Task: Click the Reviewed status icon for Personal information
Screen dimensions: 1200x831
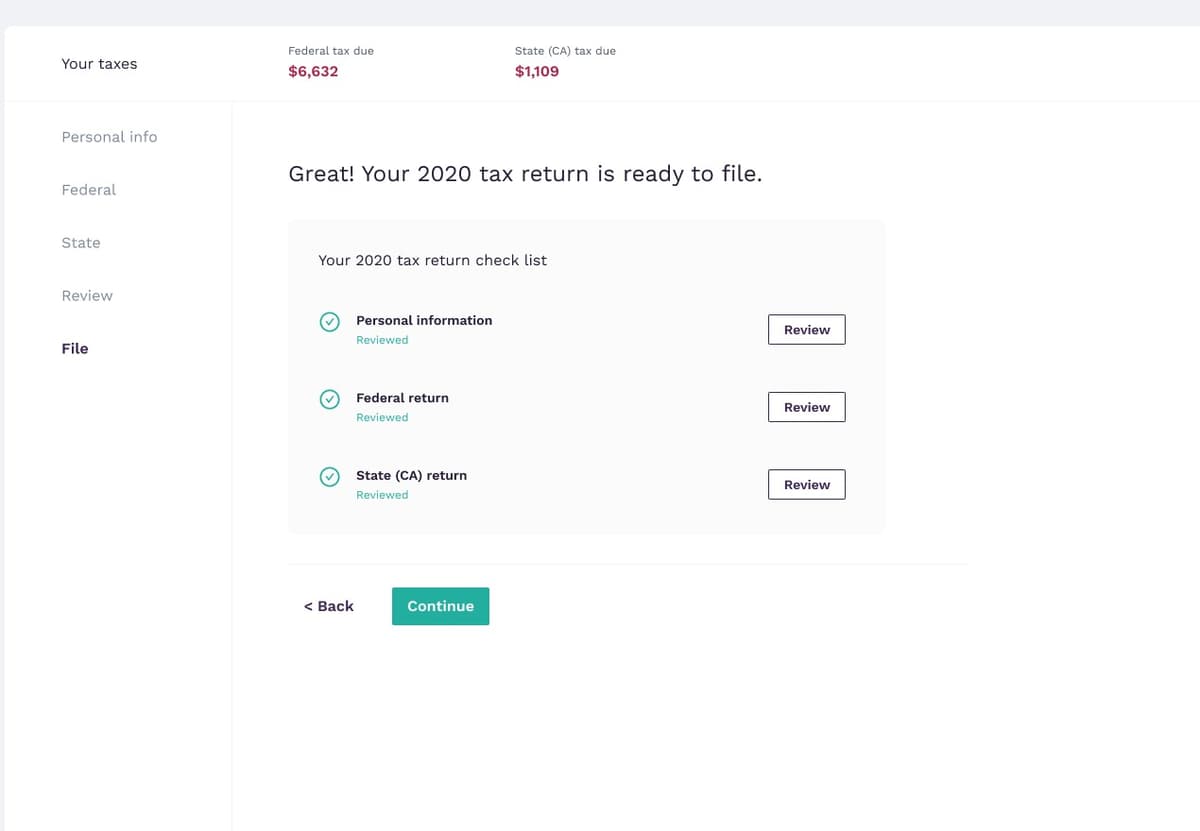Action: coord(330,322)
